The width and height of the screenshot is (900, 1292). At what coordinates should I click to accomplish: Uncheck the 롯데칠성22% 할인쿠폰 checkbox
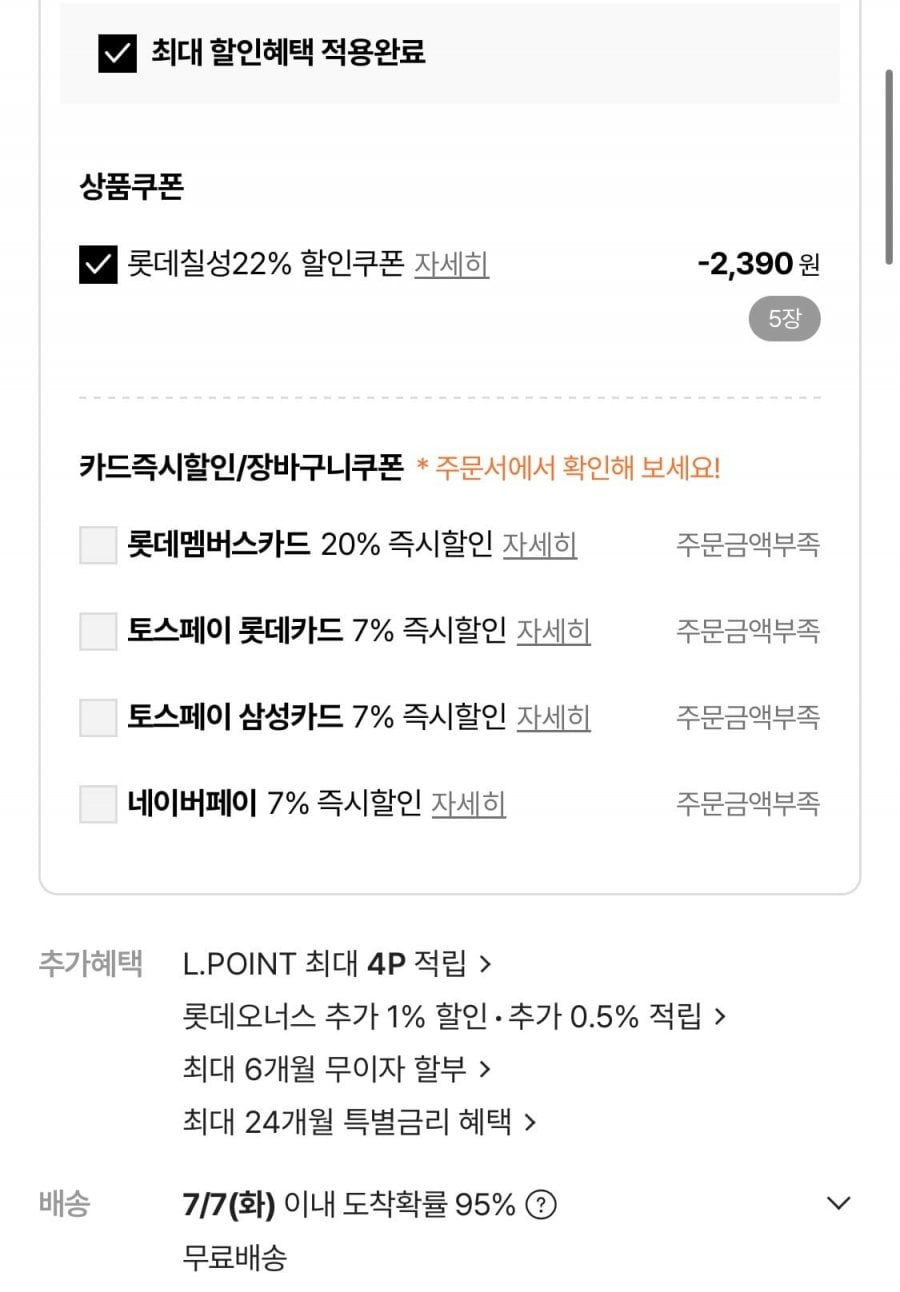click(x=98, y=265)
